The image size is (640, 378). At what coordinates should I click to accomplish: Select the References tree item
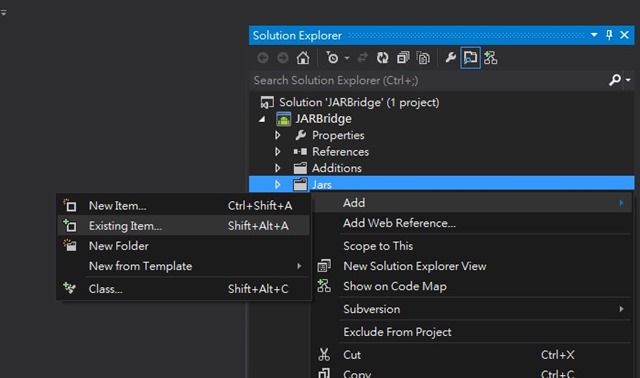click(340, 151)
